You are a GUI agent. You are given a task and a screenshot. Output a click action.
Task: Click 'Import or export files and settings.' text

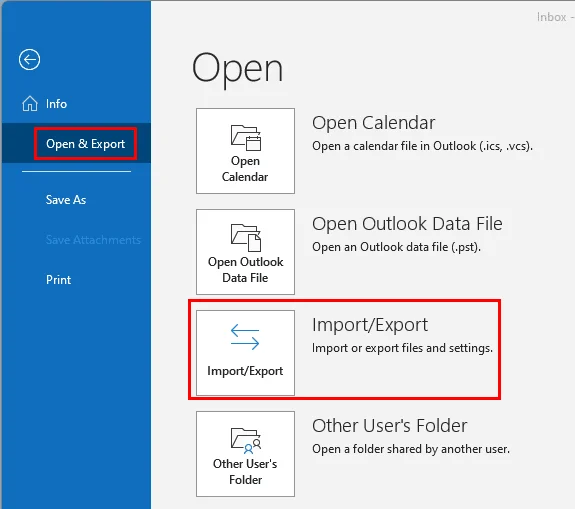[x=402, y=348]
